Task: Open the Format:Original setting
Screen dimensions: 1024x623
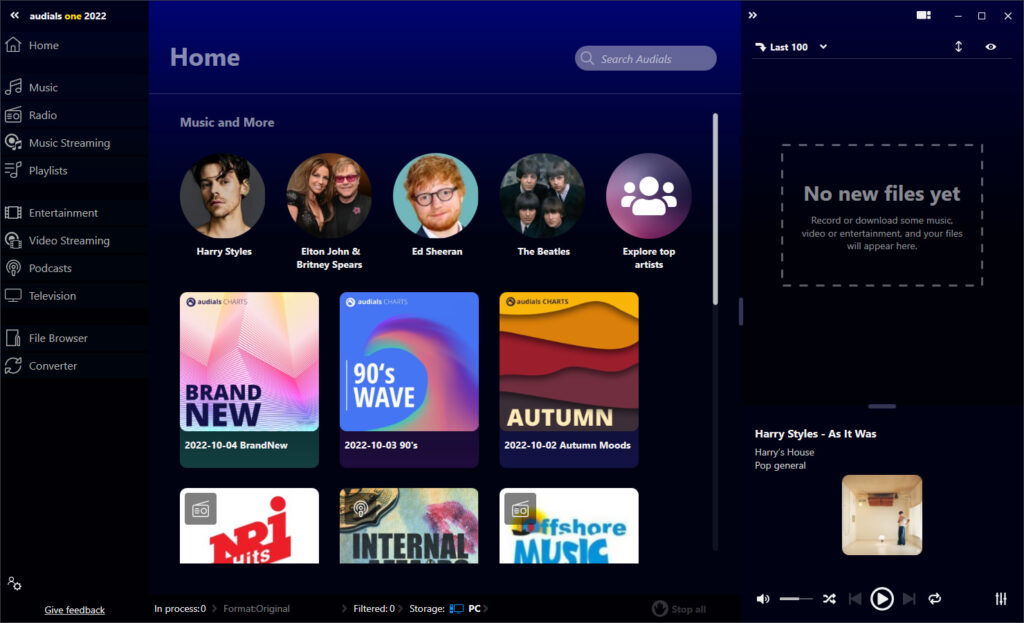Action: pos(257,609)
